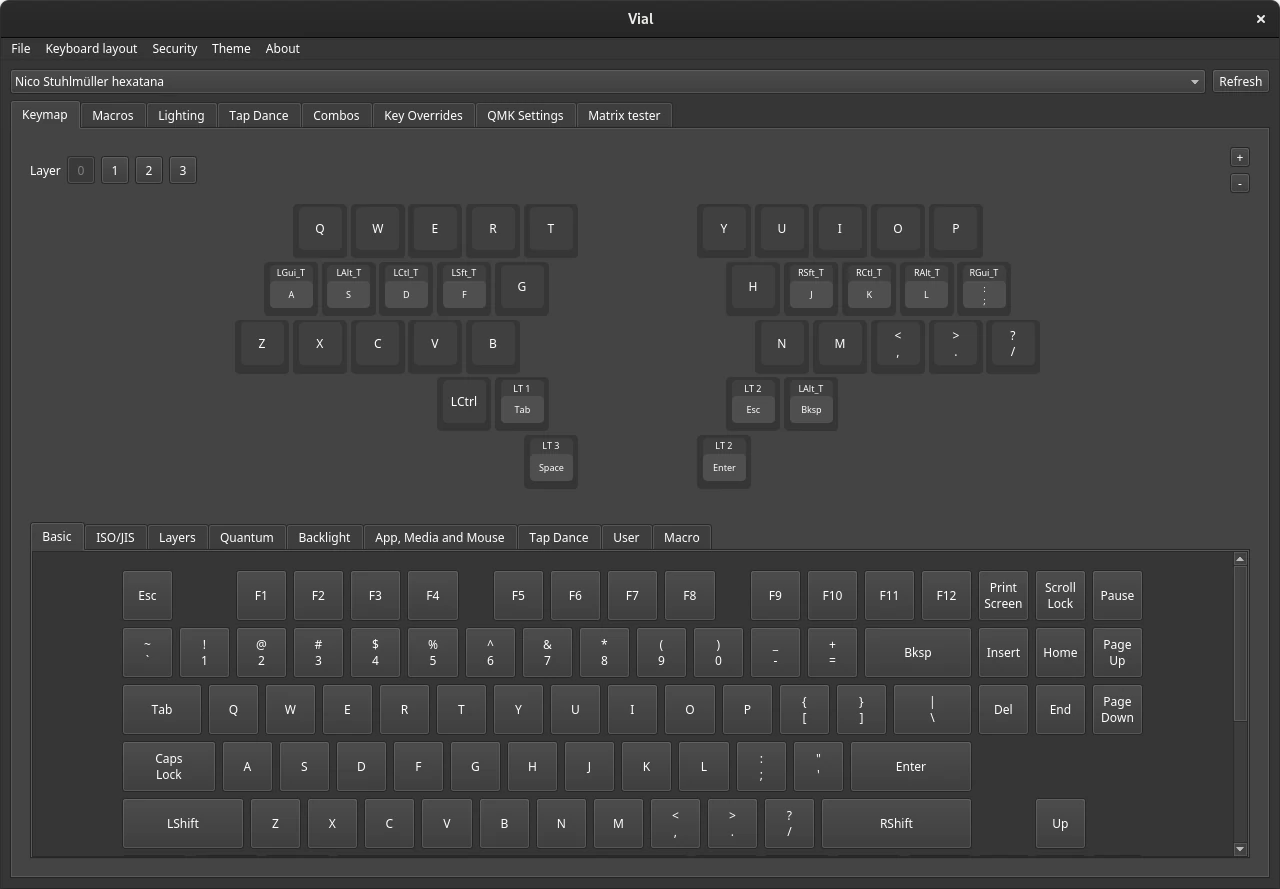Select the LT 2 Esc key
The image size is (1280, 889).
click(753, 402)
